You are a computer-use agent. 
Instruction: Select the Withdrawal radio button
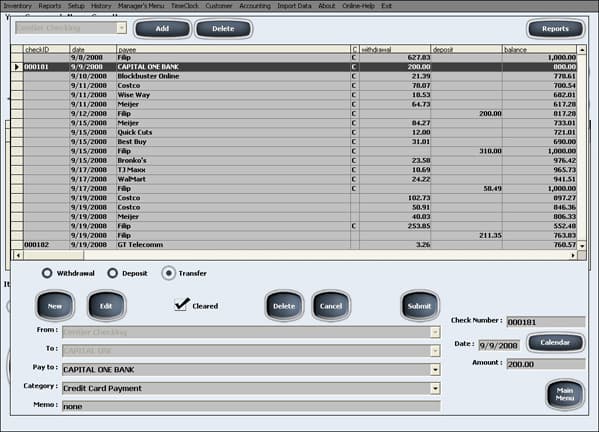pyautogui.click(x=47, y=273)
